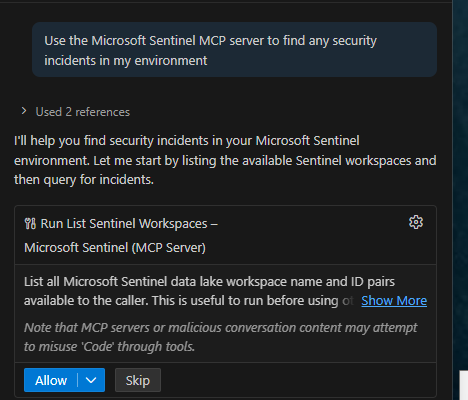Click the italic note about MCP servers misuse
Viewport: 468px width, 400px height.
[220, 337]
